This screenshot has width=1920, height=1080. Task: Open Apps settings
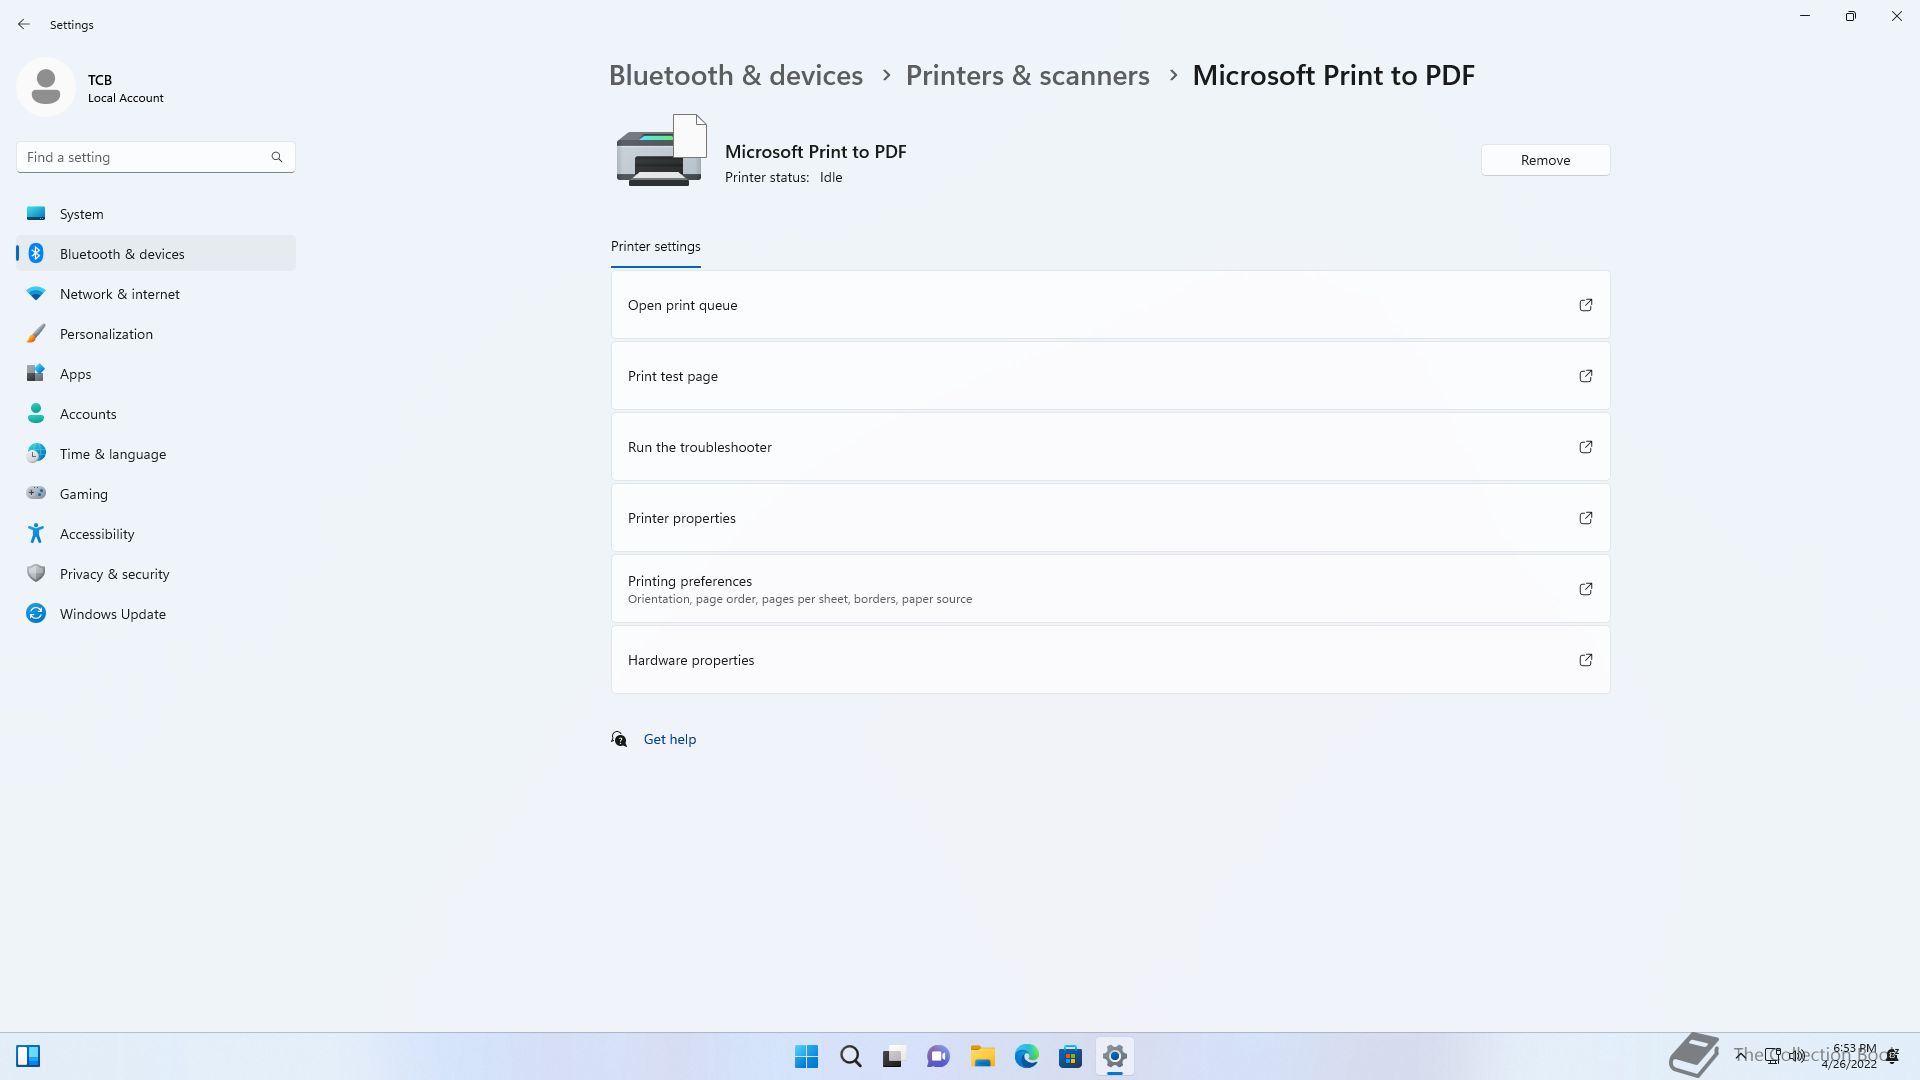pyautogui.click(x=156, y=374)
